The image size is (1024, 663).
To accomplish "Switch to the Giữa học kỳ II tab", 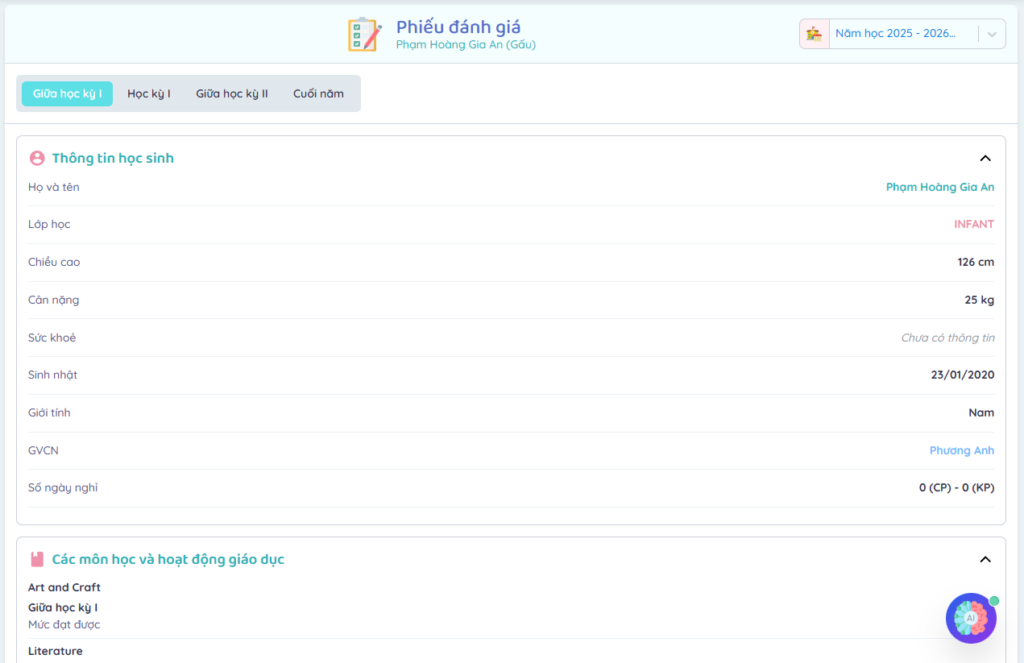I will tap(232, 94).
